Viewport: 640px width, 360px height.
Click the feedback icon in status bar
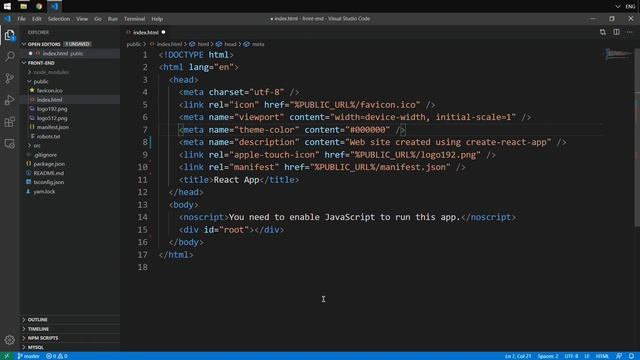coord(619,356)
